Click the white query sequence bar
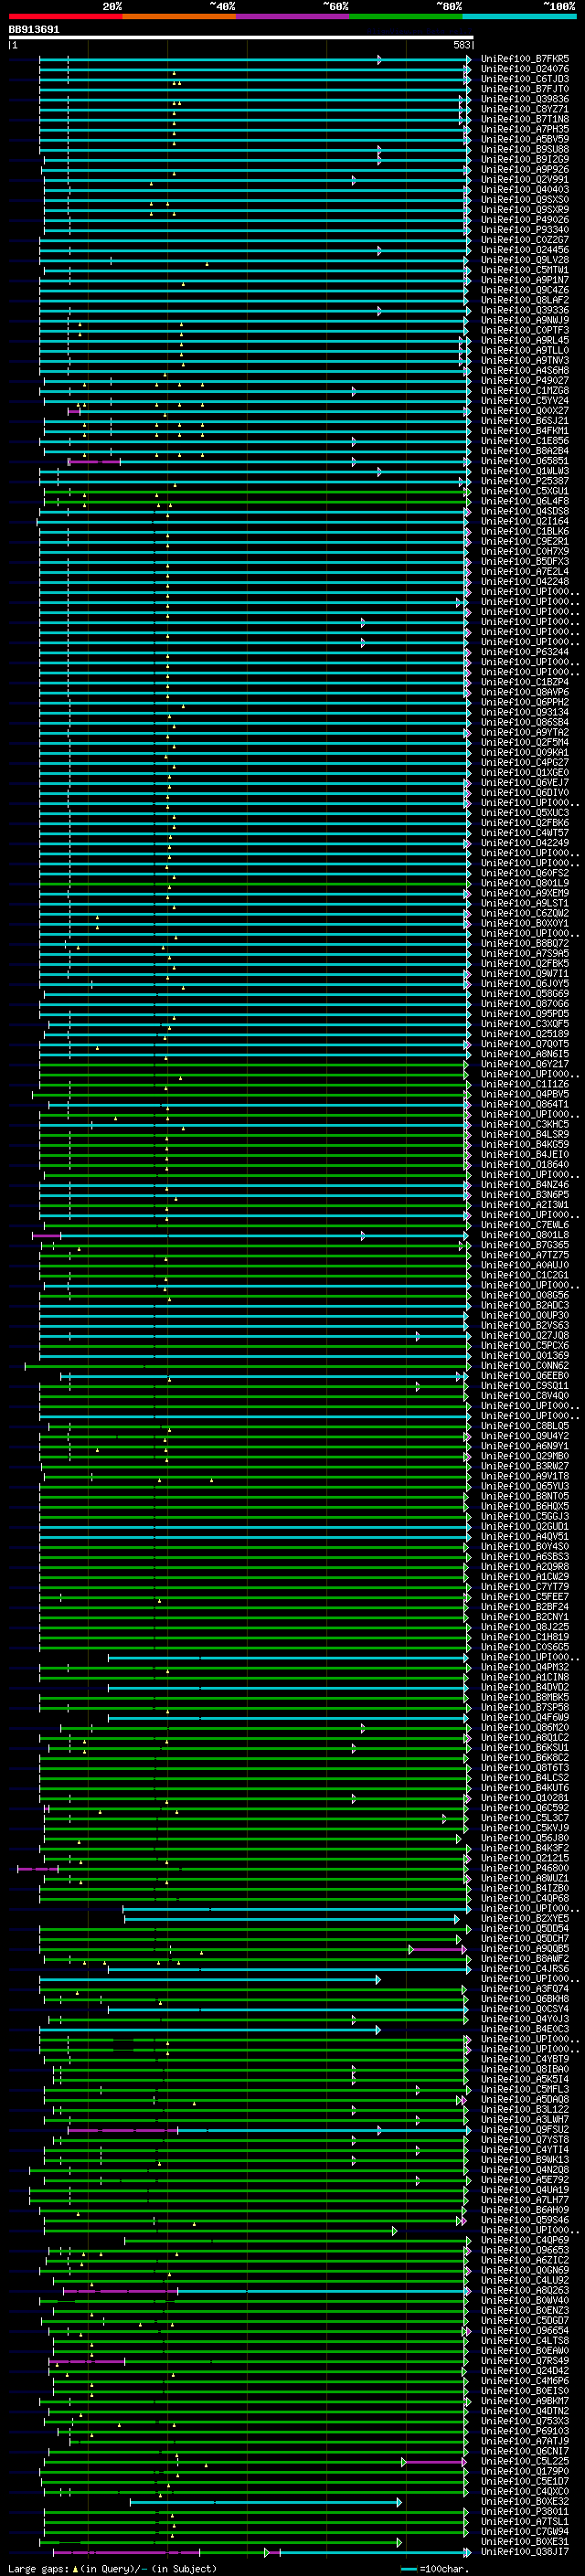Viewport: 585px width, 2576px height. pyautogui.click(x=241, y=37)
